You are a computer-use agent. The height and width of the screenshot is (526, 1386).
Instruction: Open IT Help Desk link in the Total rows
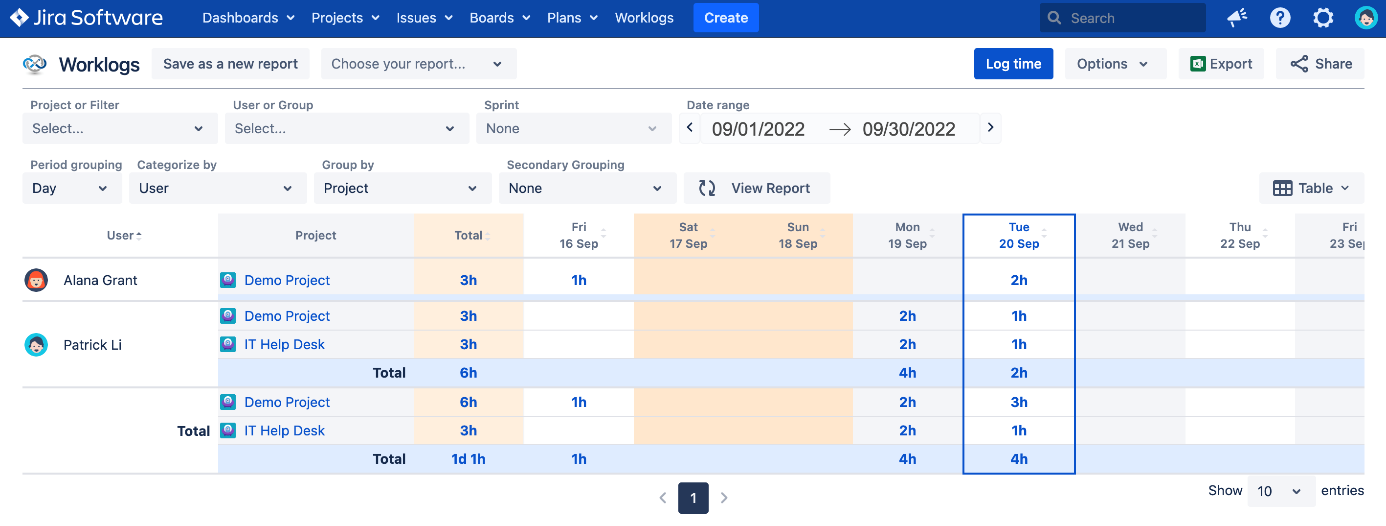point(285,430)
